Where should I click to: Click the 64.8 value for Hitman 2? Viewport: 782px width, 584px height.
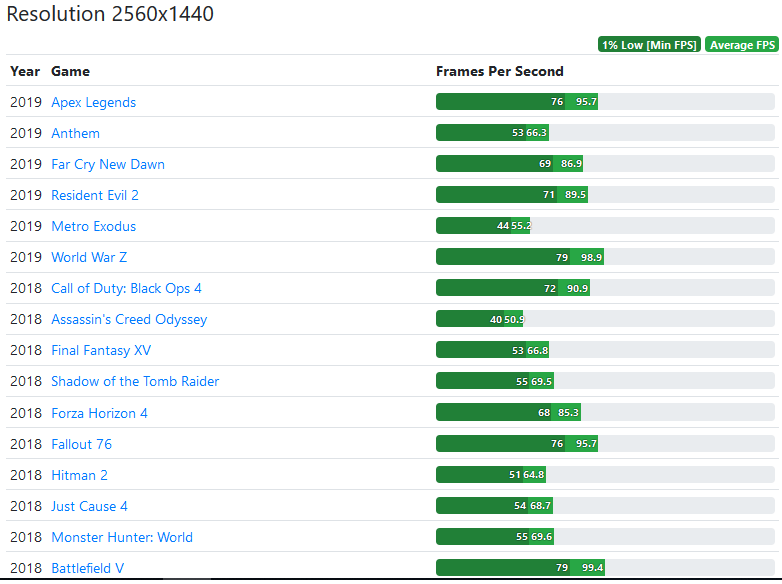pyautogui.click(x=533, y=474)
